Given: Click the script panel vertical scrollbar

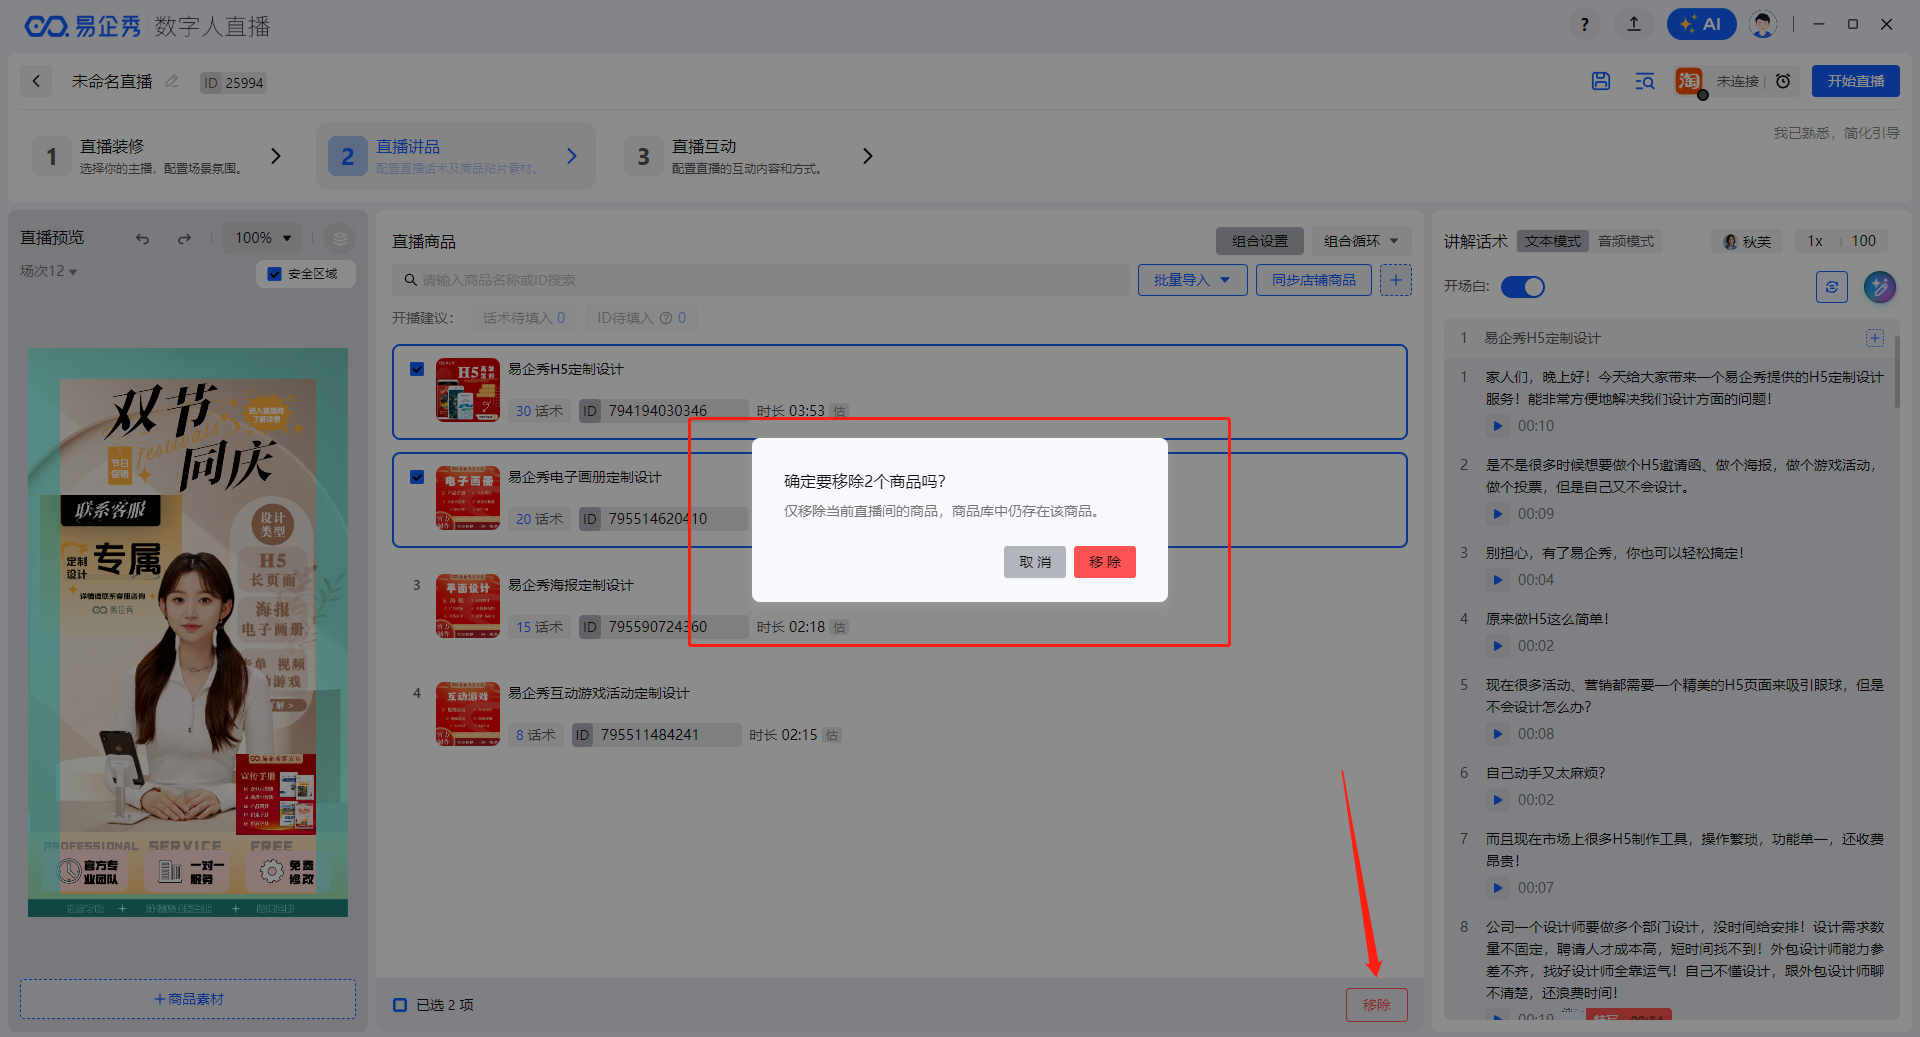Looking at the screenshot, I should (1896, 372).
